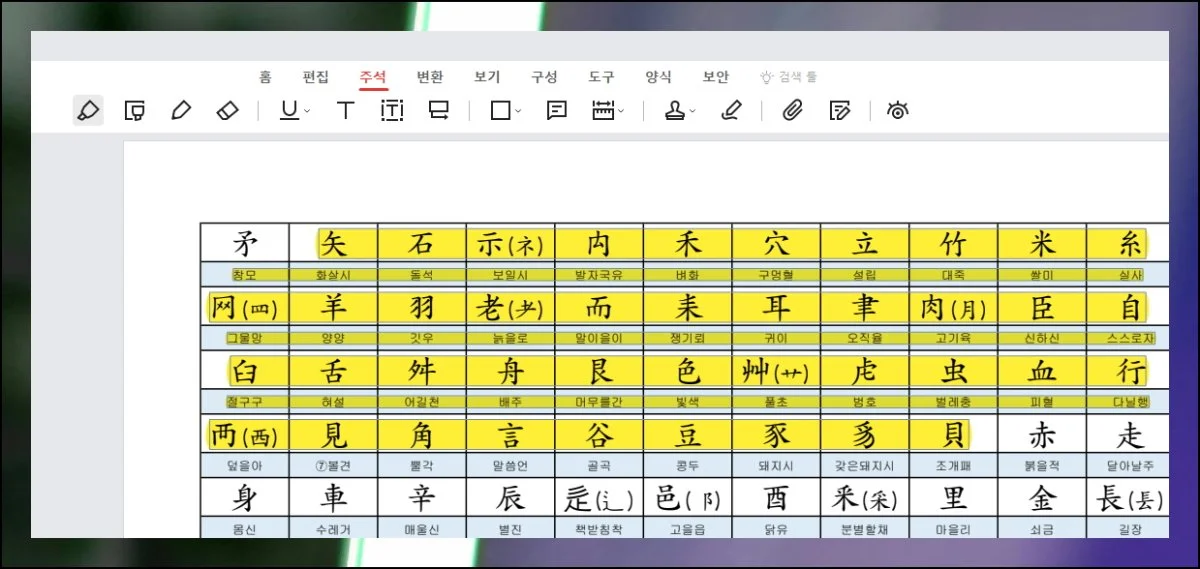The height and width of the screenshot is (569, 1200).
Task: Switch to the 편집 tab
Action: [316, 77]
